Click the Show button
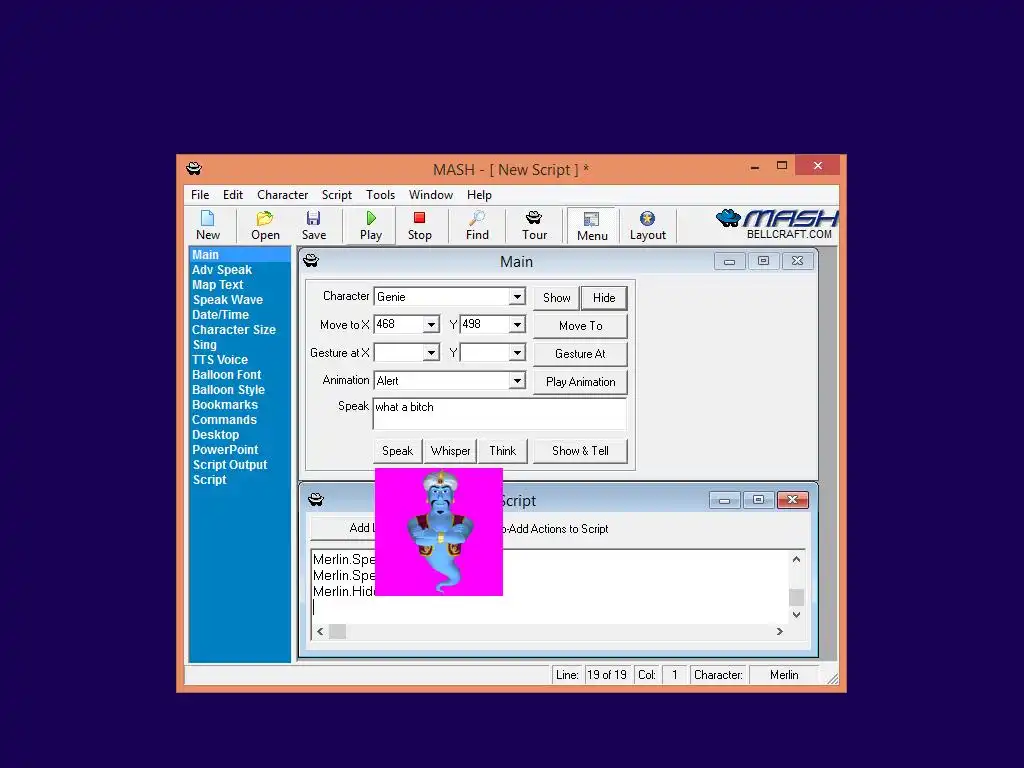1024x768 pixels. [556, 298]
